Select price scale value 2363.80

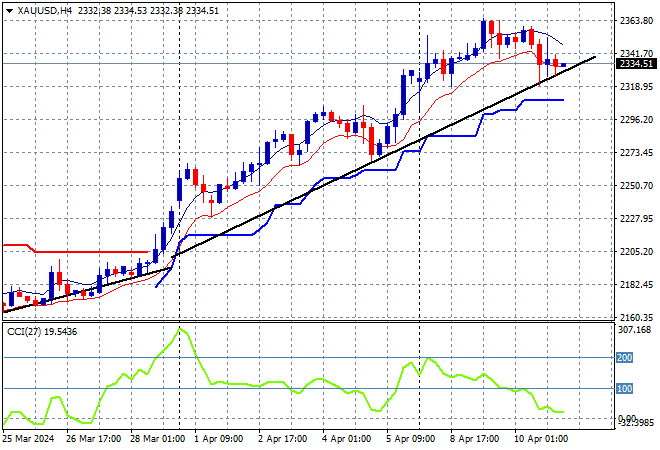tap(636, 21)
